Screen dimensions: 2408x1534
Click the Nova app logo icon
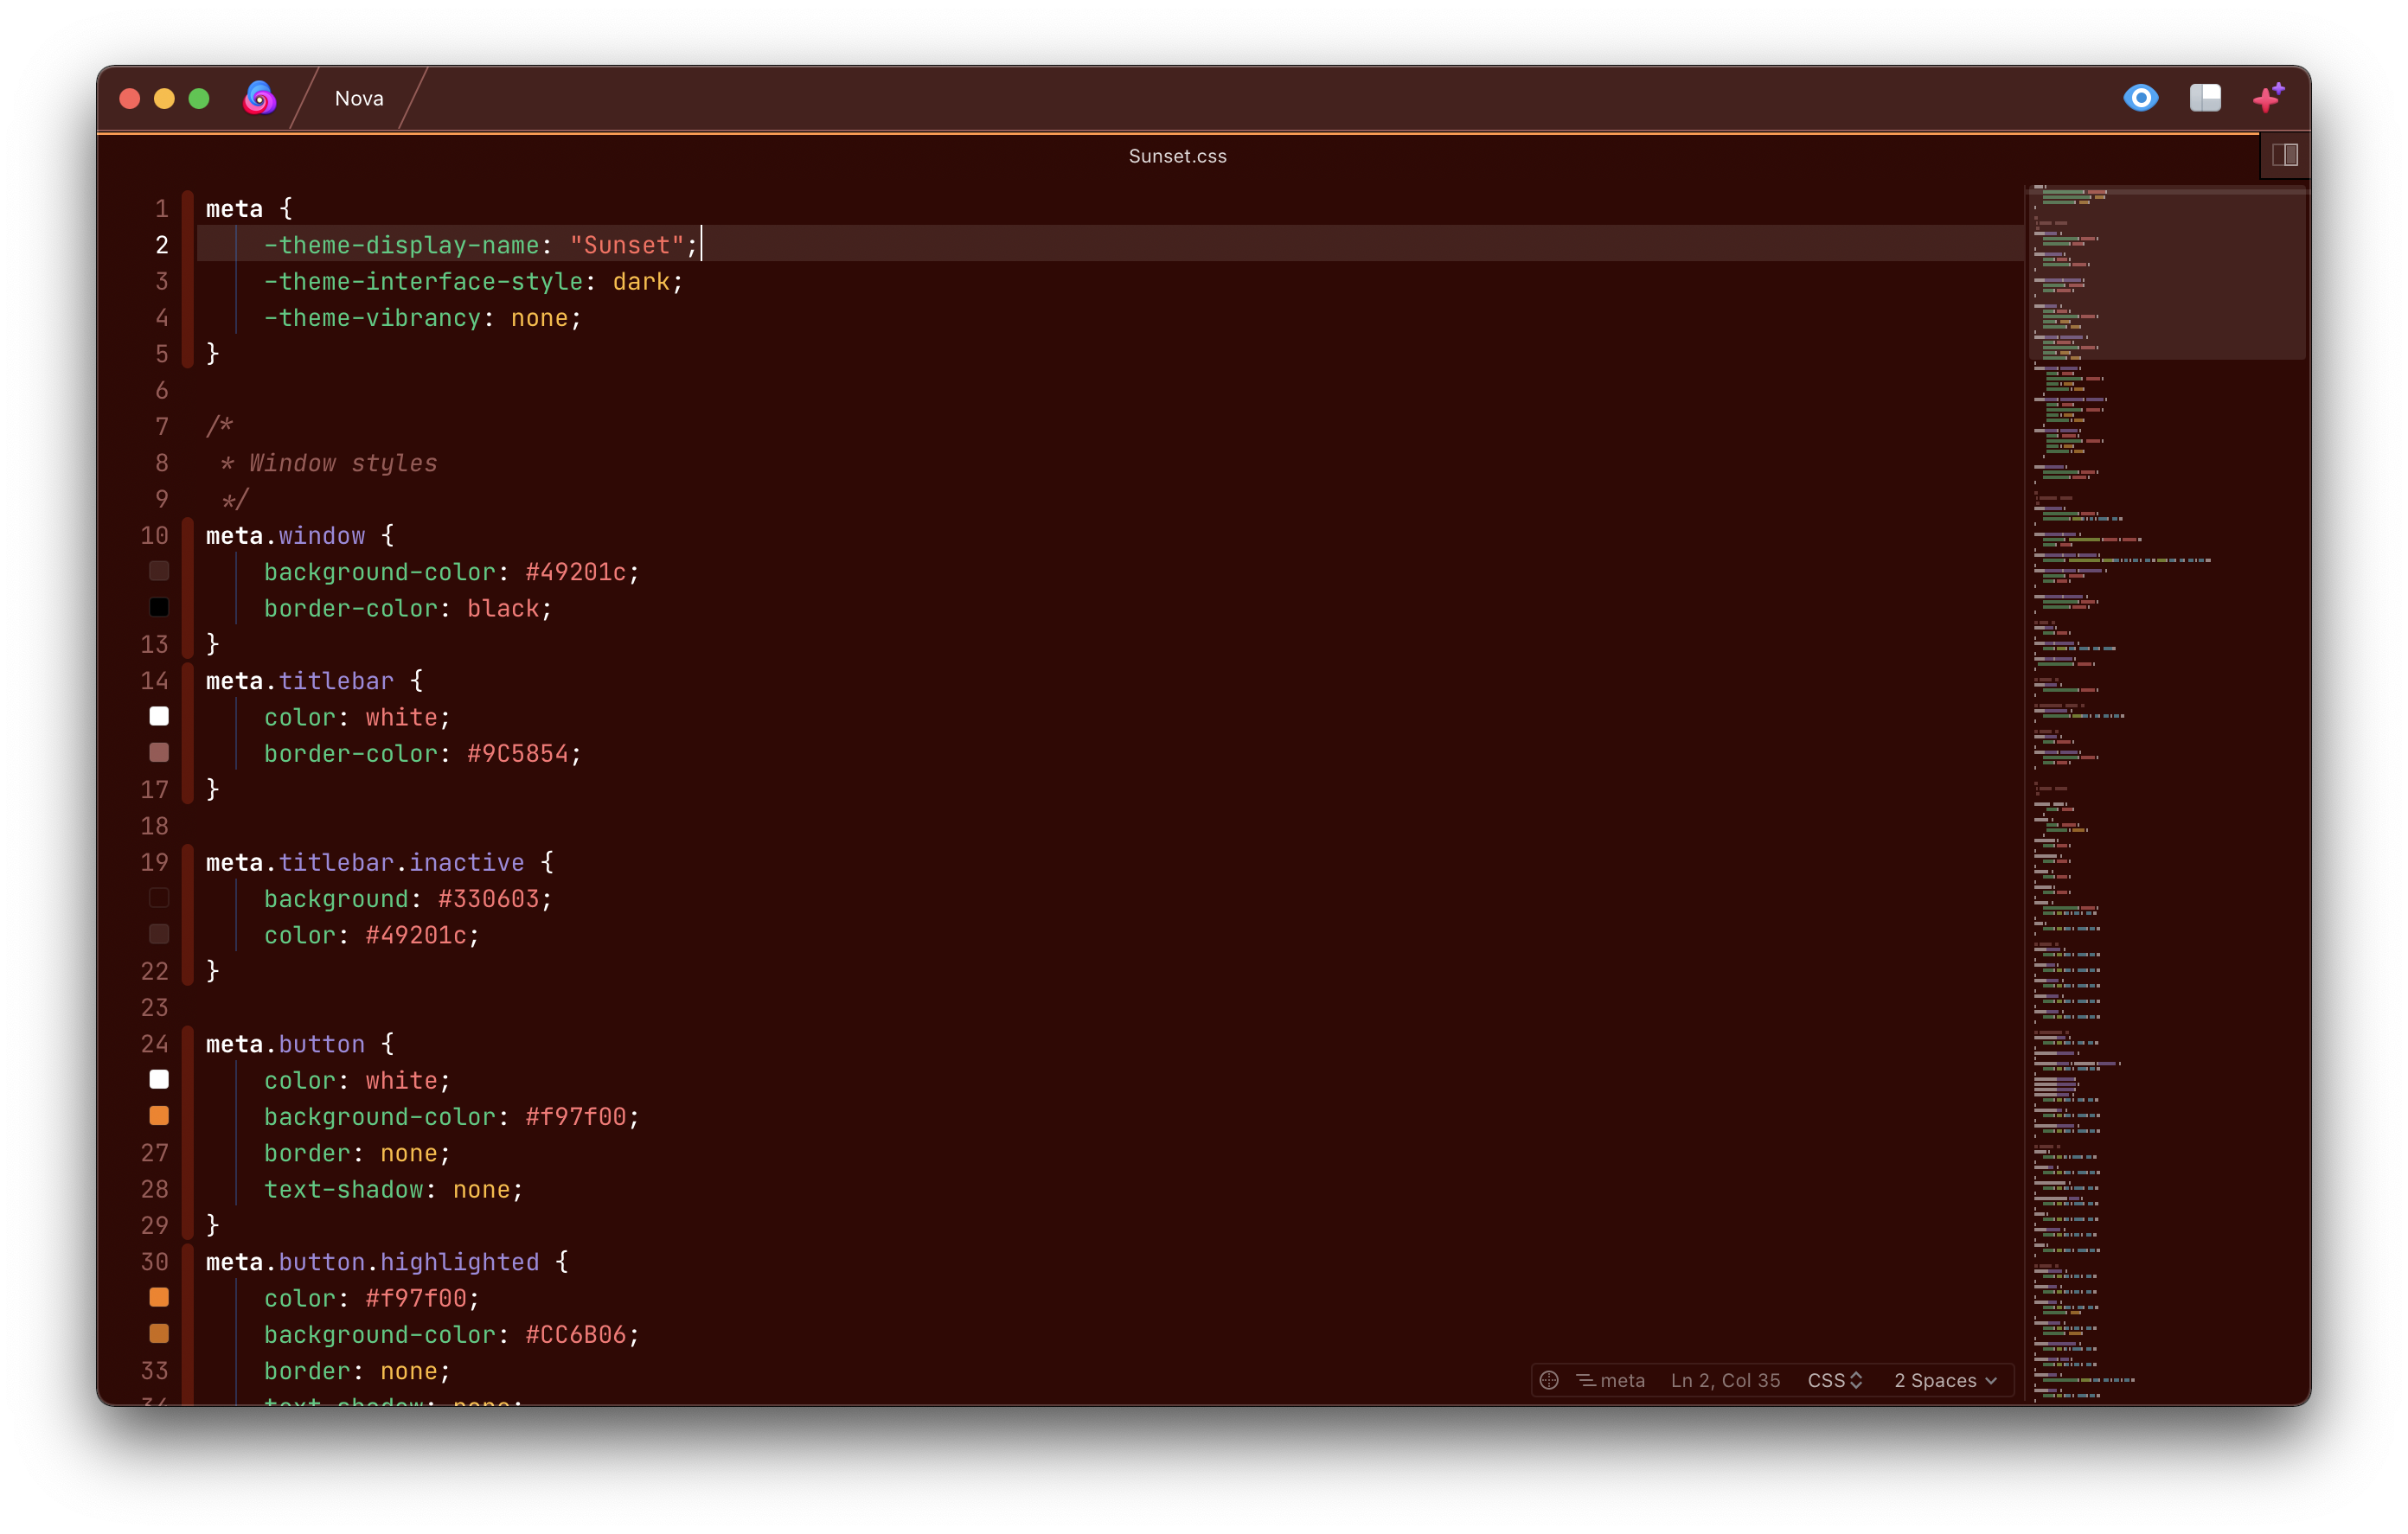(260, 98)
